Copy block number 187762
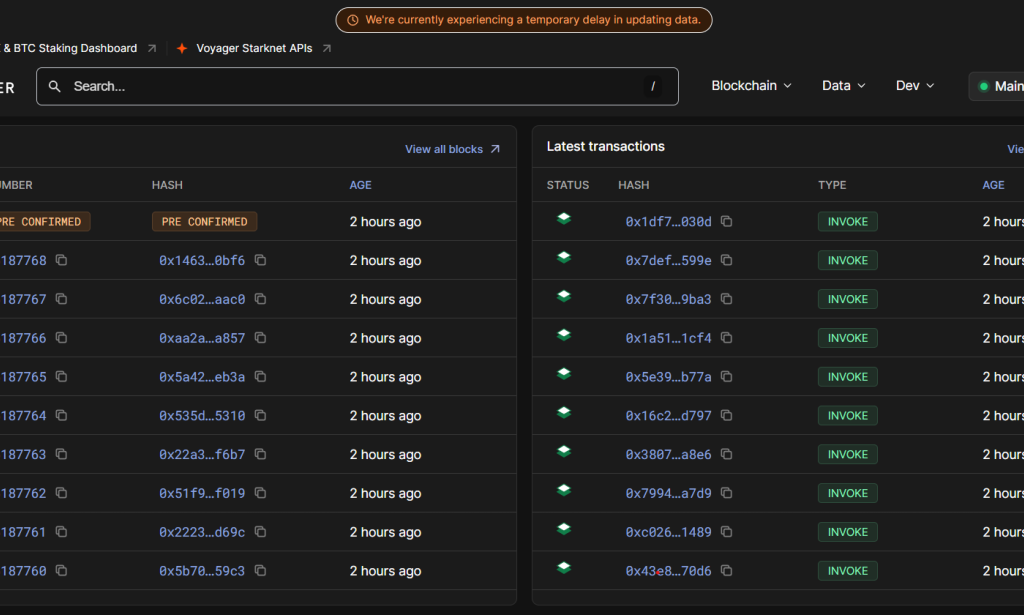The width and height of the screenshot is (1024, 615). [62, 493]
